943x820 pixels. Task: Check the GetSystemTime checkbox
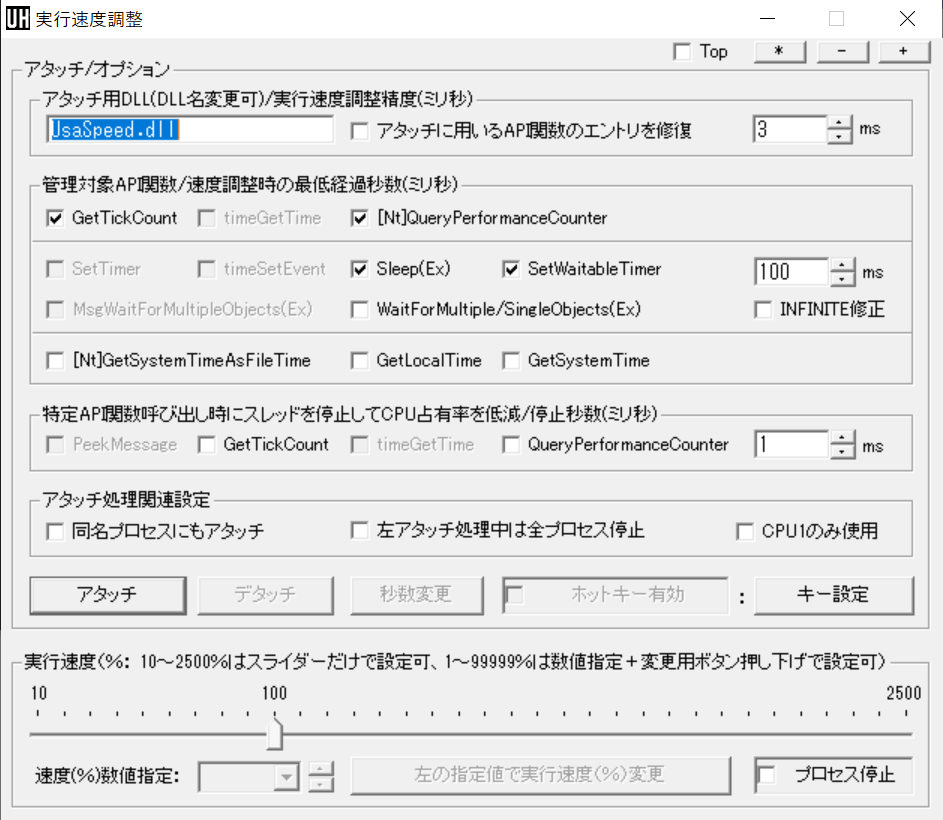coord(511,360)
